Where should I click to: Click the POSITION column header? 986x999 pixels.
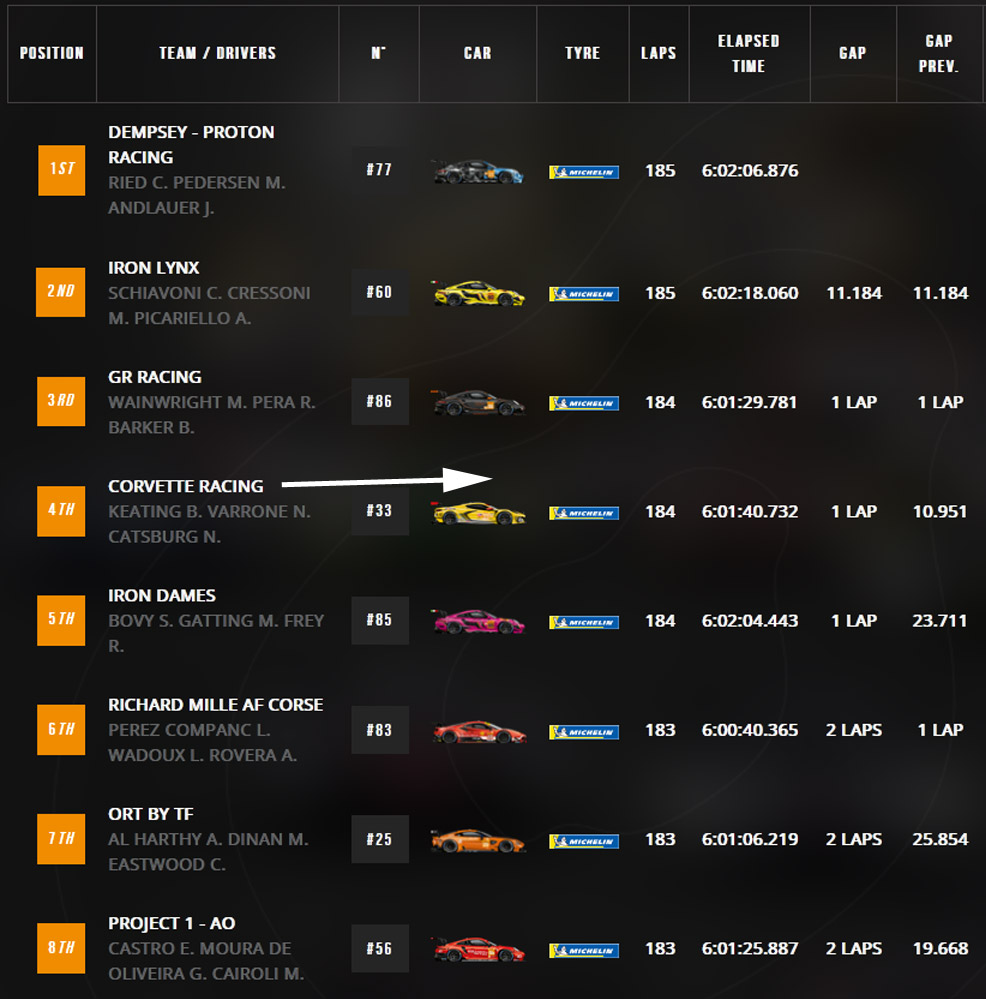point(52,53)
